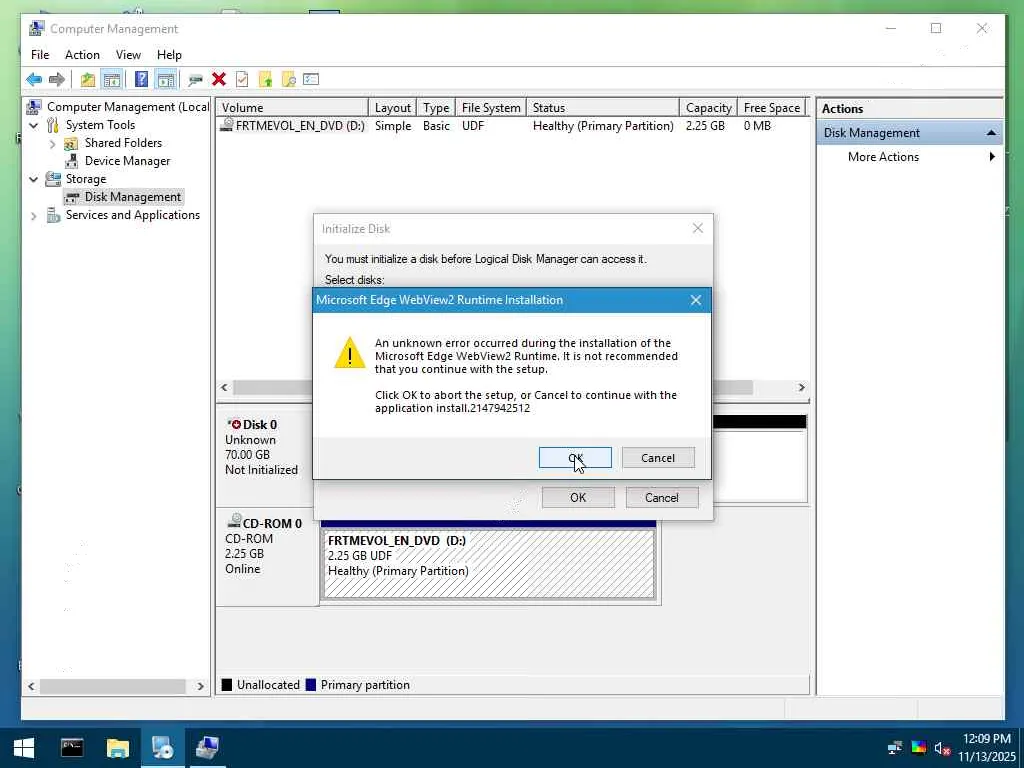
Task: Select Computer Management (Local) root node
Action: pyautogui.click(x=127, y=106)
